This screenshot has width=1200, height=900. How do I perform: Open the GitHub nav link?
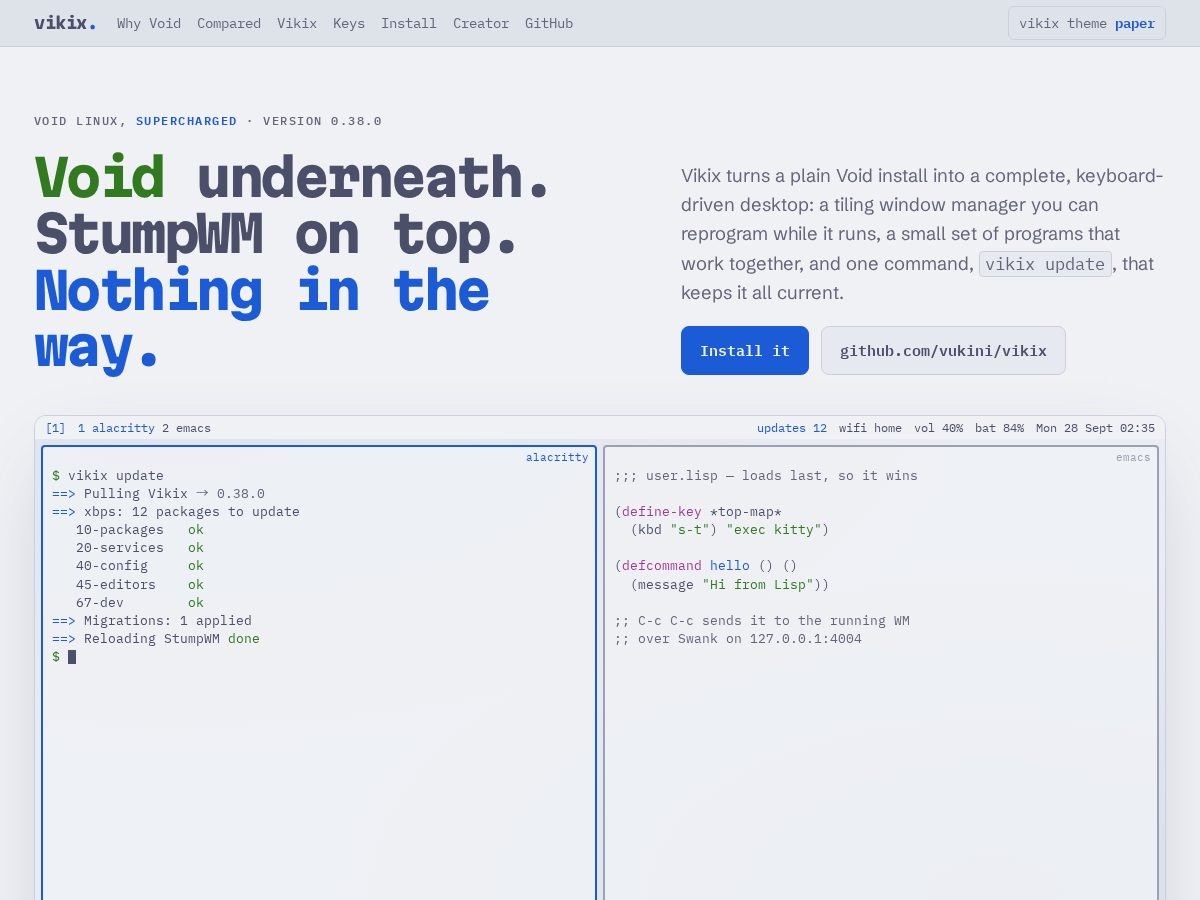(549, 23)
